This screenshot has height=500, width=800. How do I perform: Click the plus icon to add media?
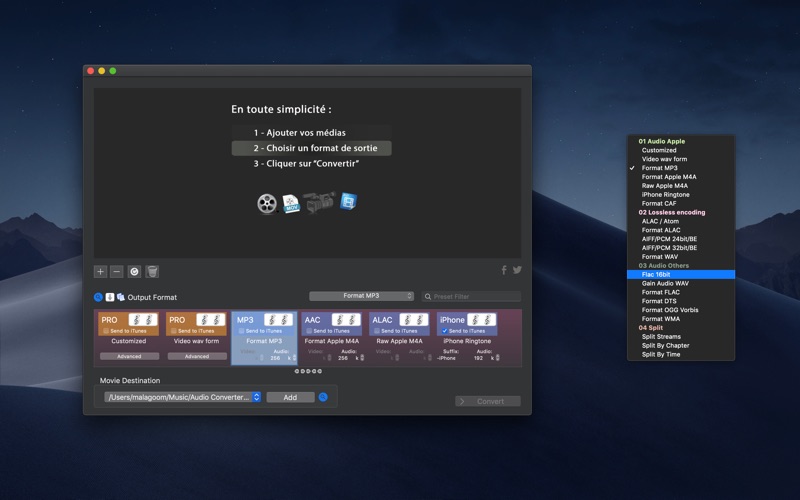pos(101,271)
